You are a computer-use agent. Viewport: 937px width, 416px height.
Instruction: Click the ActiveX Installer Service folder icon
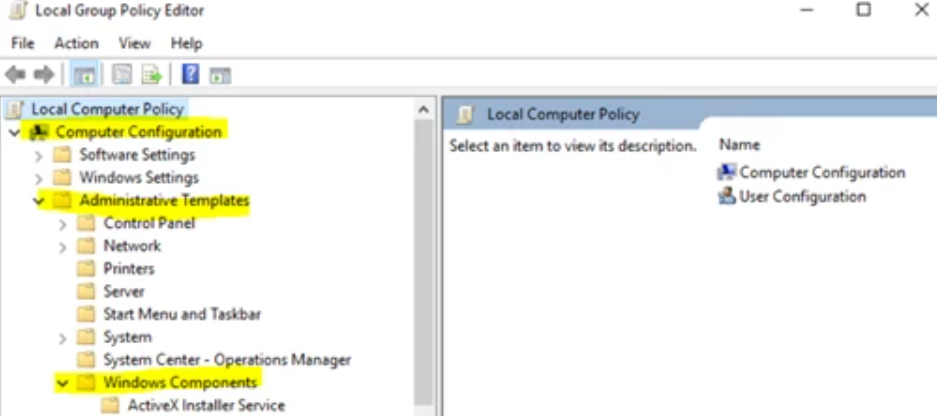point(110,405)
